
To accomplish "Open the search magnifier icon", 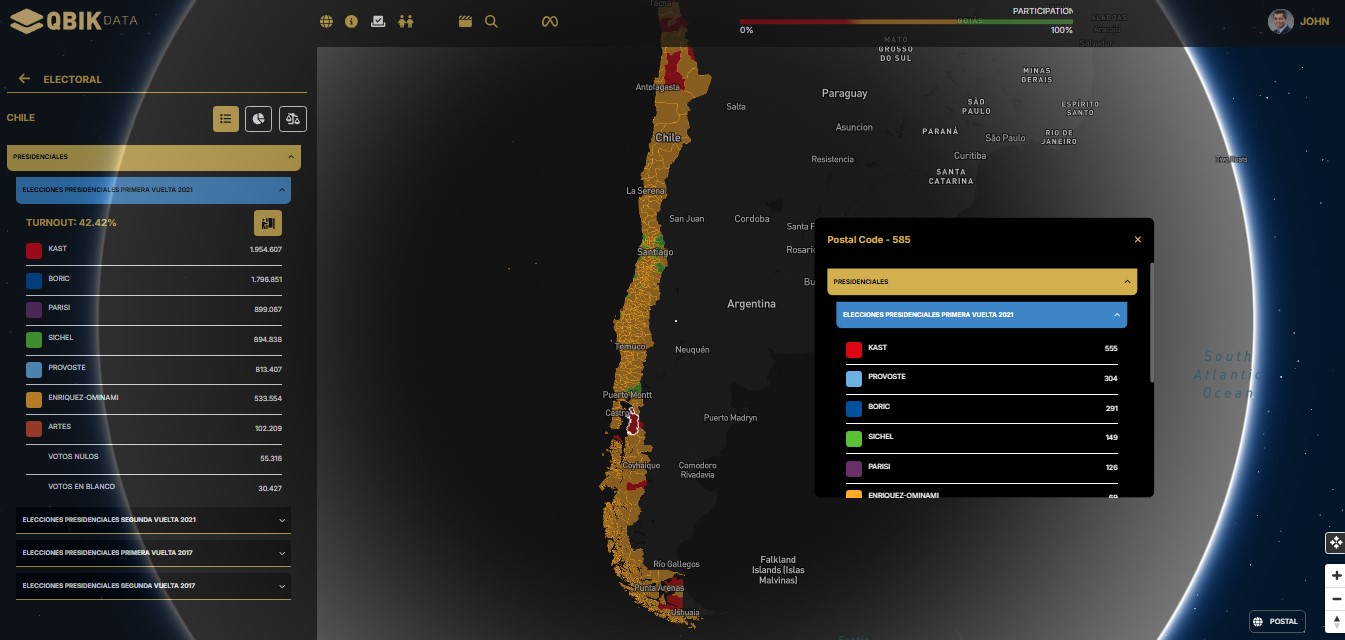I will pyautogui.click(x=491, y=21).
